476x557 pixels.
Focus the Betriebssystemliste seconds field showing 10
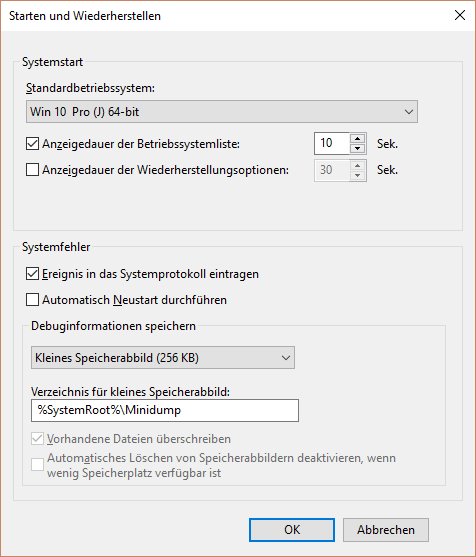pos(332,144)
